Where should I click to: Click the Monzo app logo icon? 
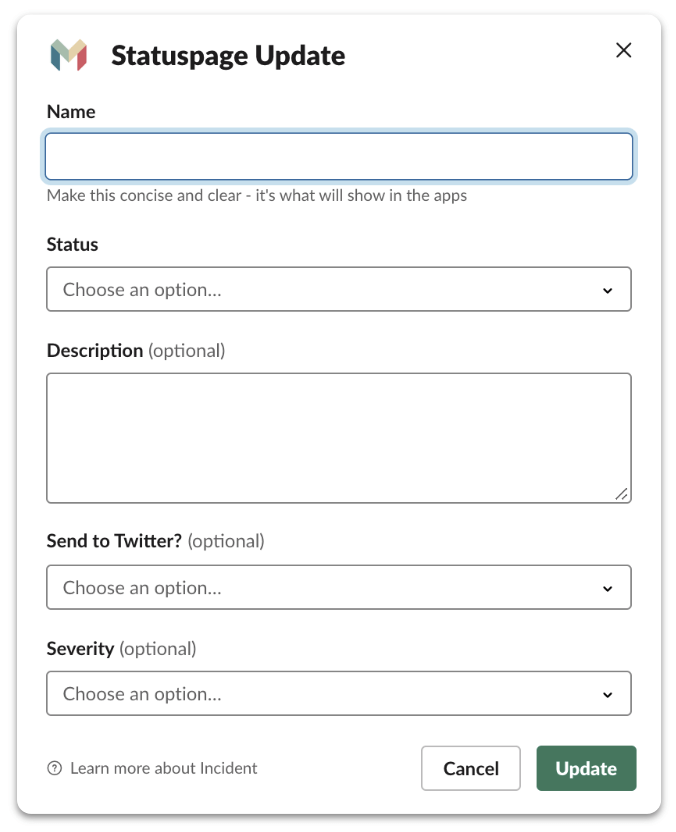point(68,55)
